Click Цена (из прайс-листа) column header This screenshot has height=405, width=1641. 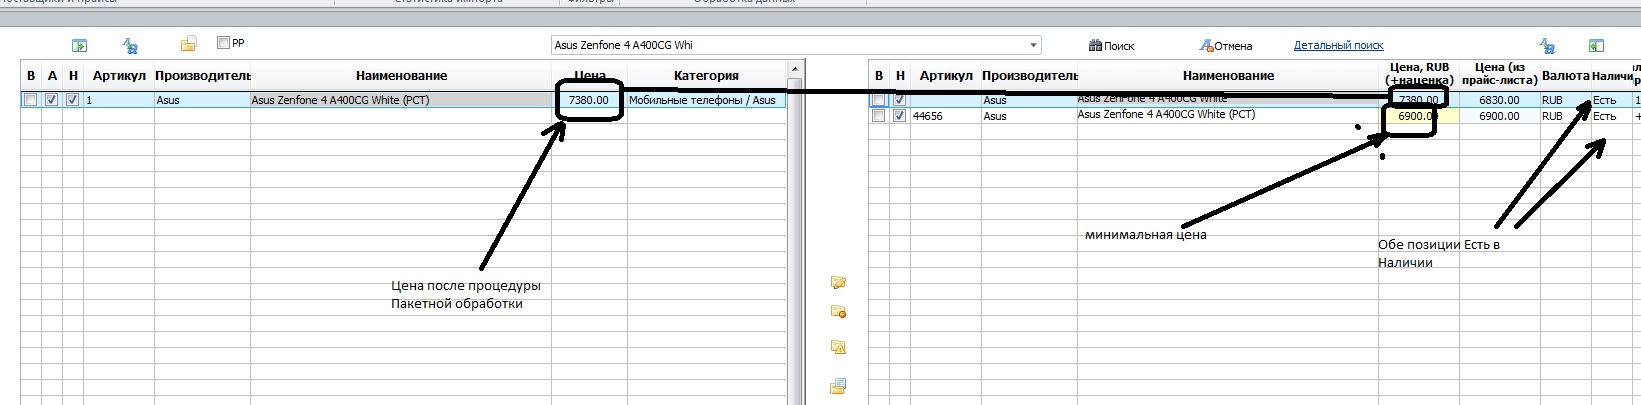pos(1498,74)
